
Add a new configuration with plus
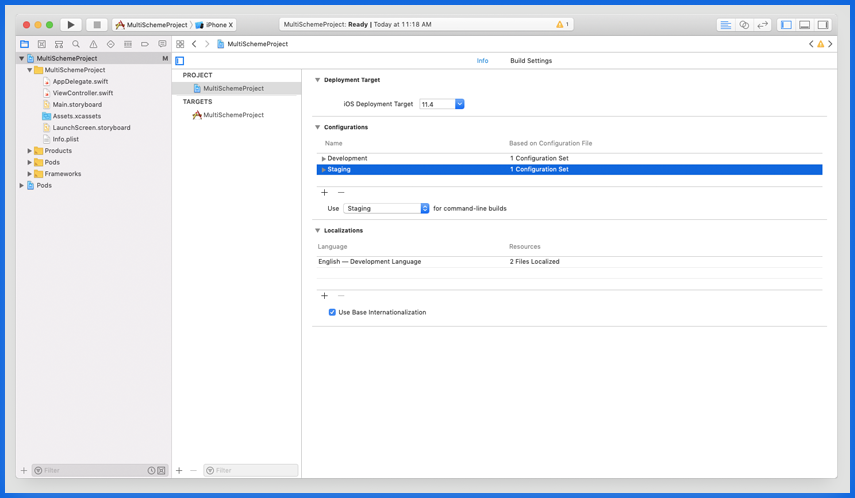pos(324,193)
